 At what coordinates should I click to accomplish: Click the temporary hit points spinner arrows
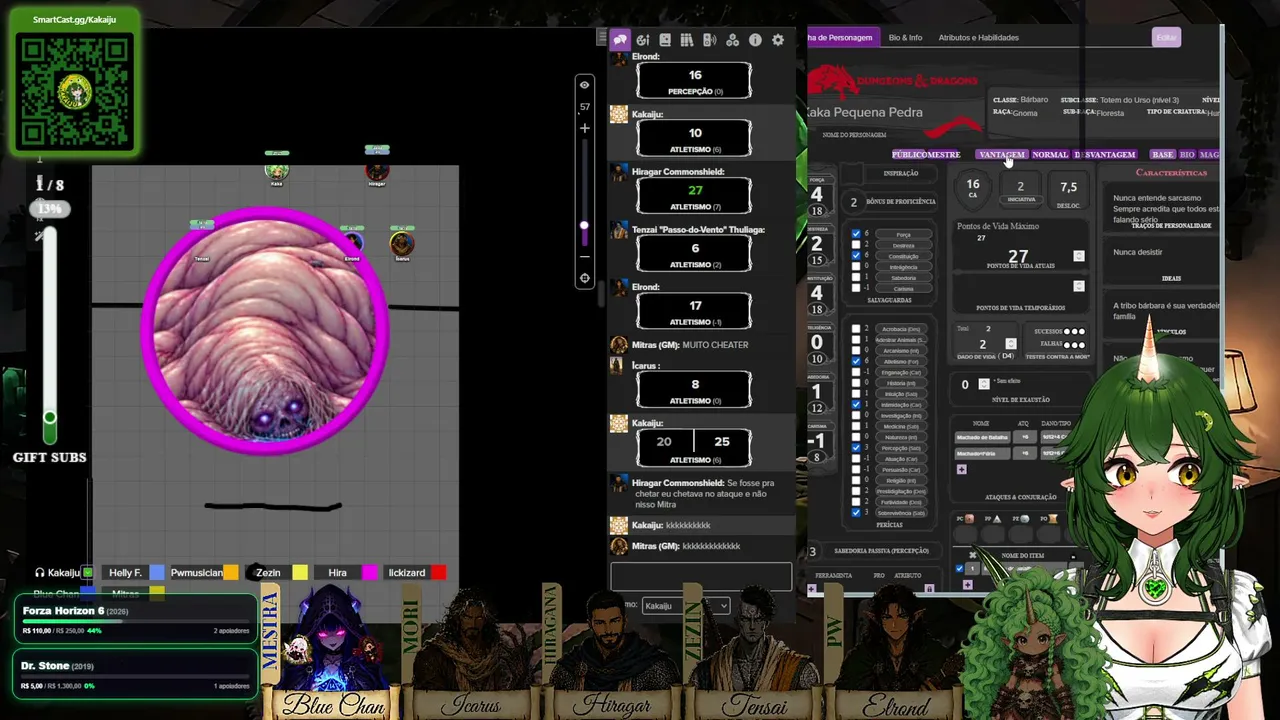click(x=1079, y=286)
